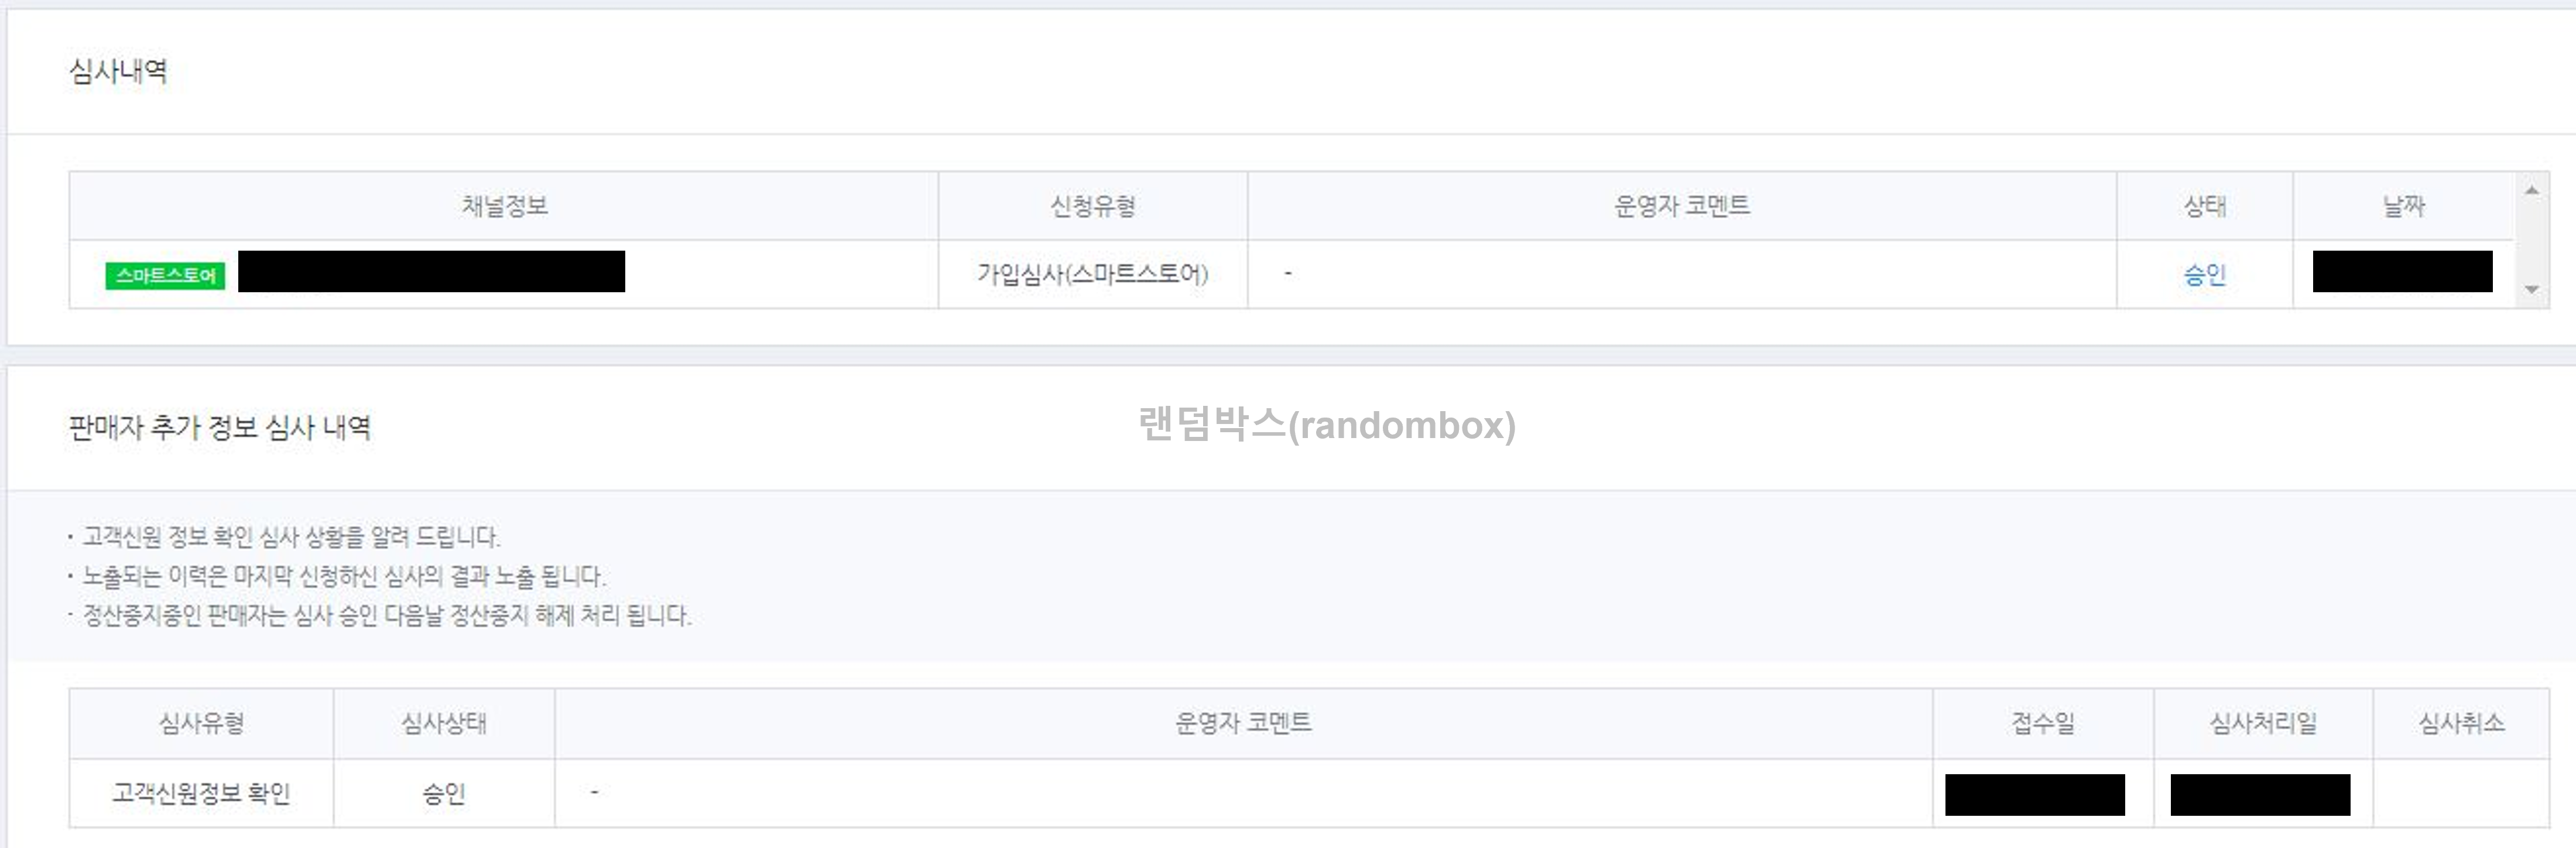Image resolution: width=2576 pixels, height=848 pixels.
Task: Select the 신청유형 column header
Action: click(x=1093, y=205)
